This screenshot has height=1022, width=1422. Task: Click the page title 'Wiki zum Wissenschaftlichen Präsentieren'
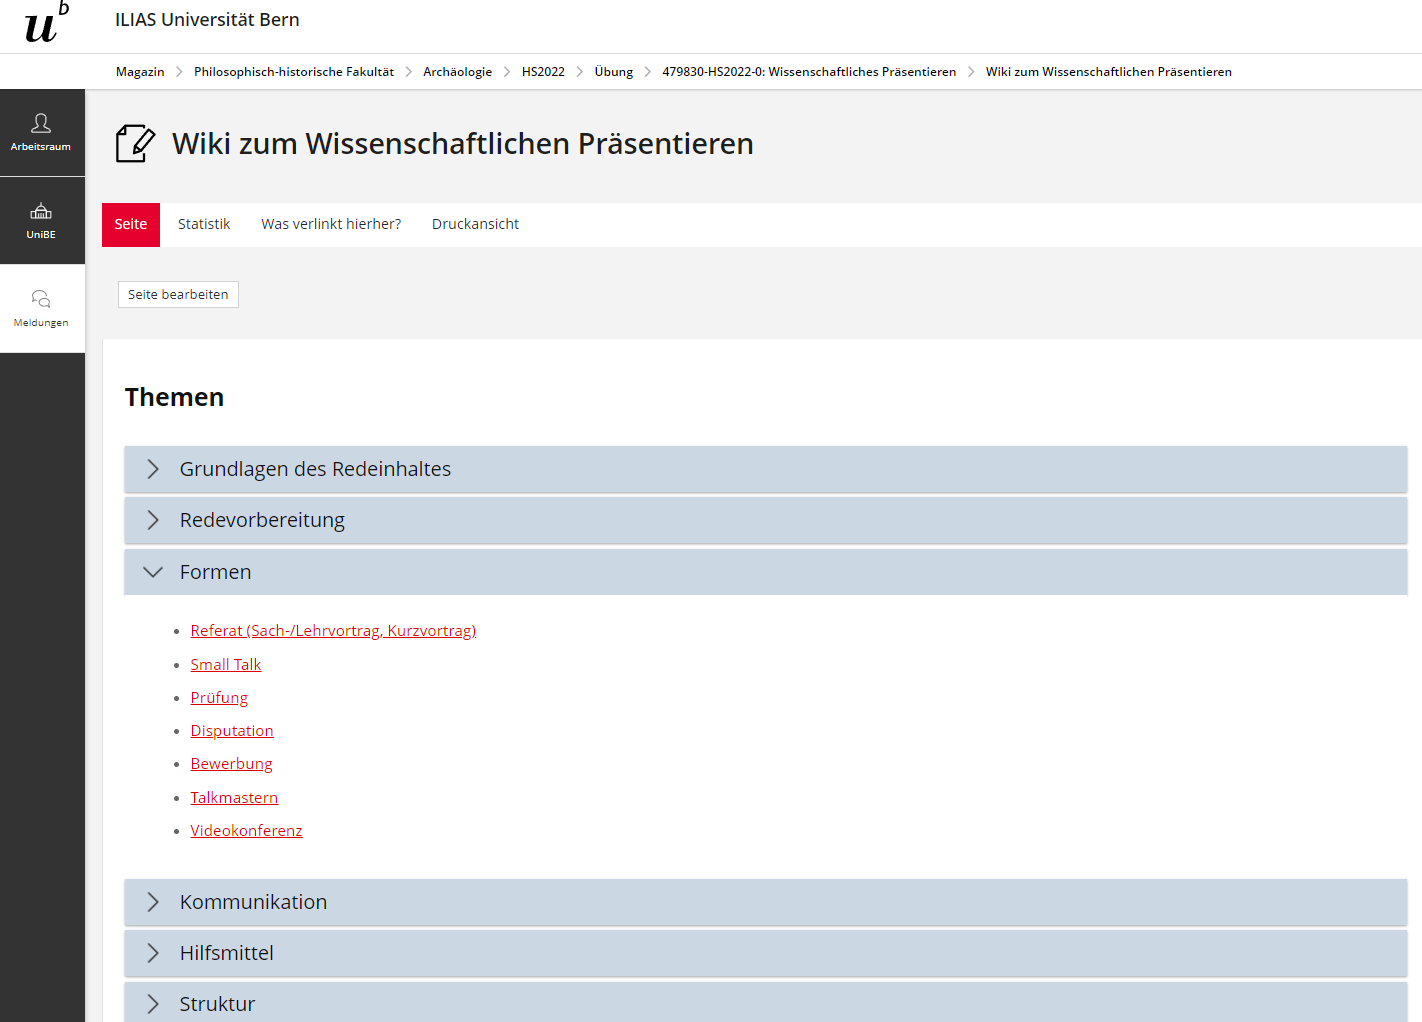pos(463,144)
